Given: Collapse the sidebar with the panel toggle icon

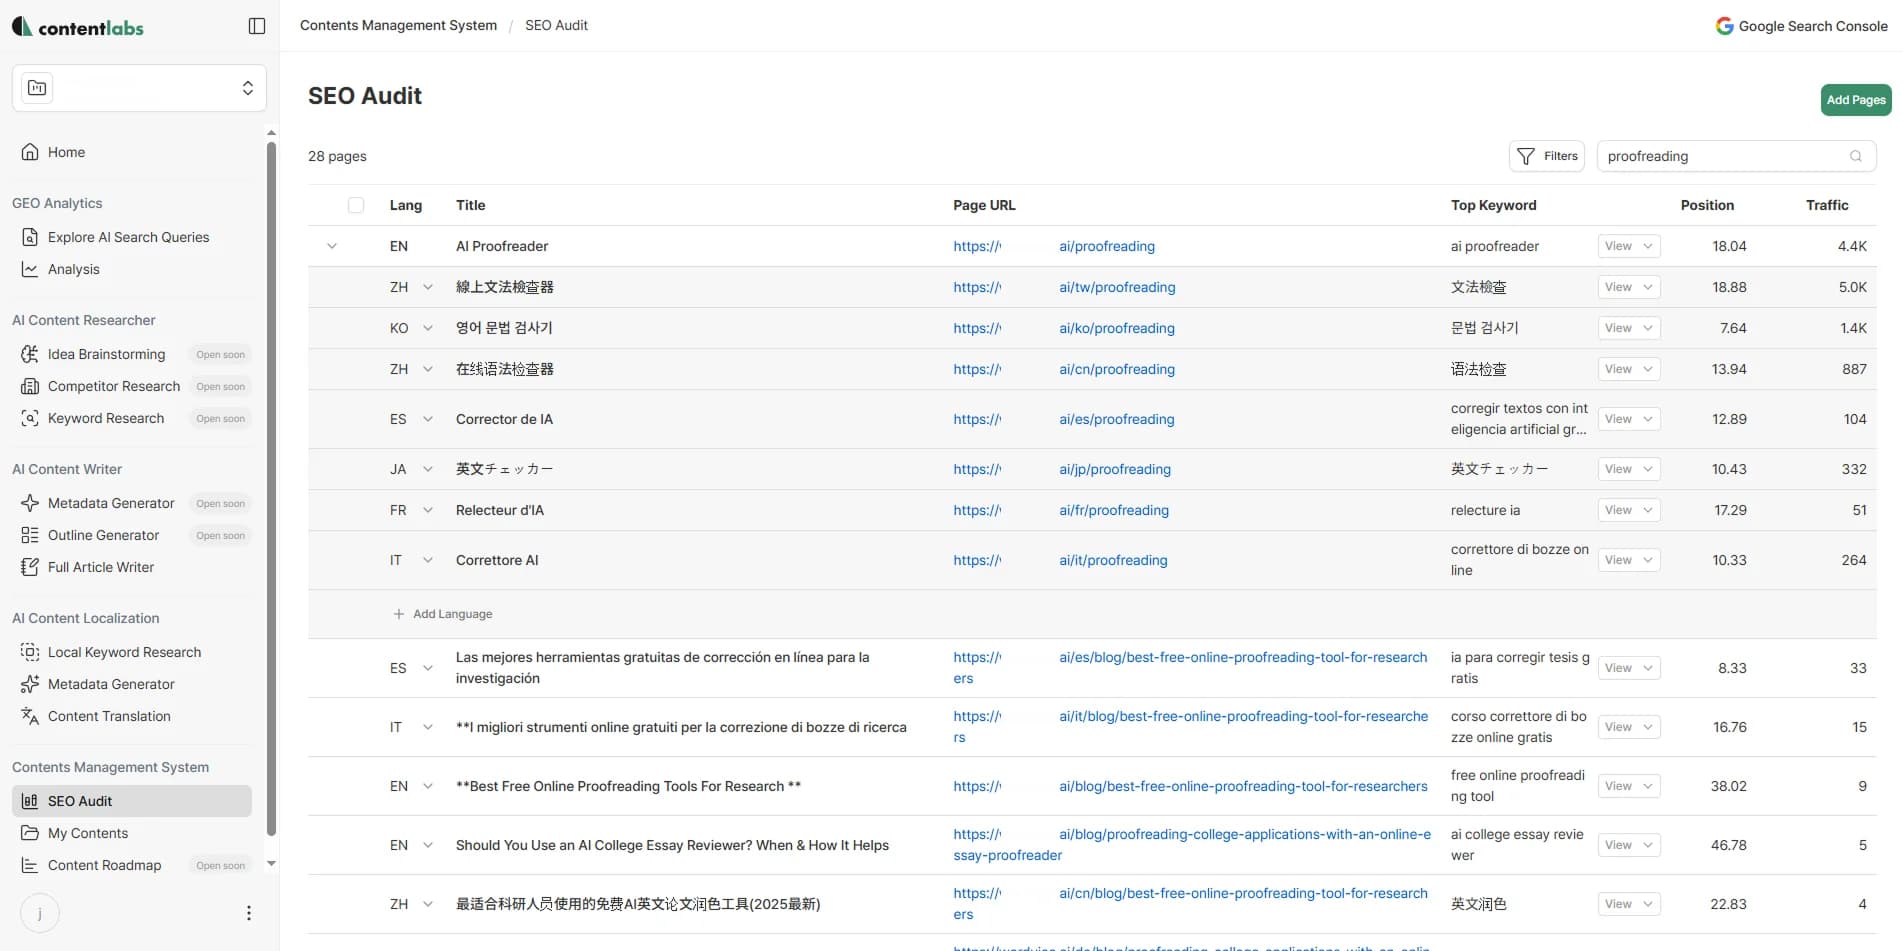Looking at the screenshot, I should [256, 25].
